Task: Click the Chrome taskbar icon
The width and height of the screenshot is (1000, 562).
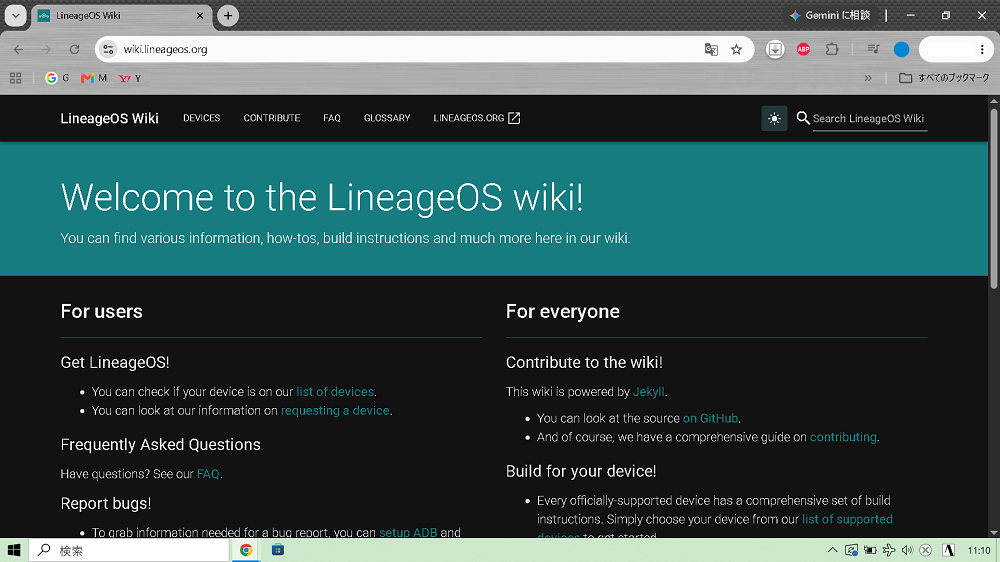Action: coord(246,550)
